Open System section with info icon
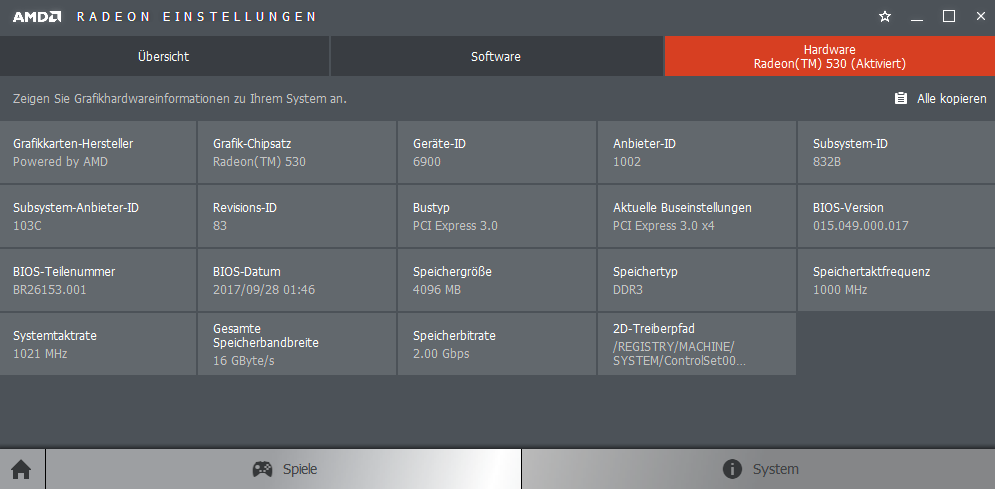Screen dimensions: 995x489 (759, 469)
